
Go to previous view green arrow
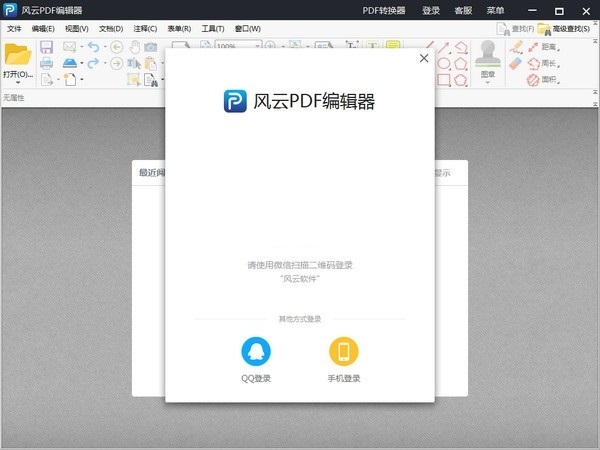pos(117,47)
